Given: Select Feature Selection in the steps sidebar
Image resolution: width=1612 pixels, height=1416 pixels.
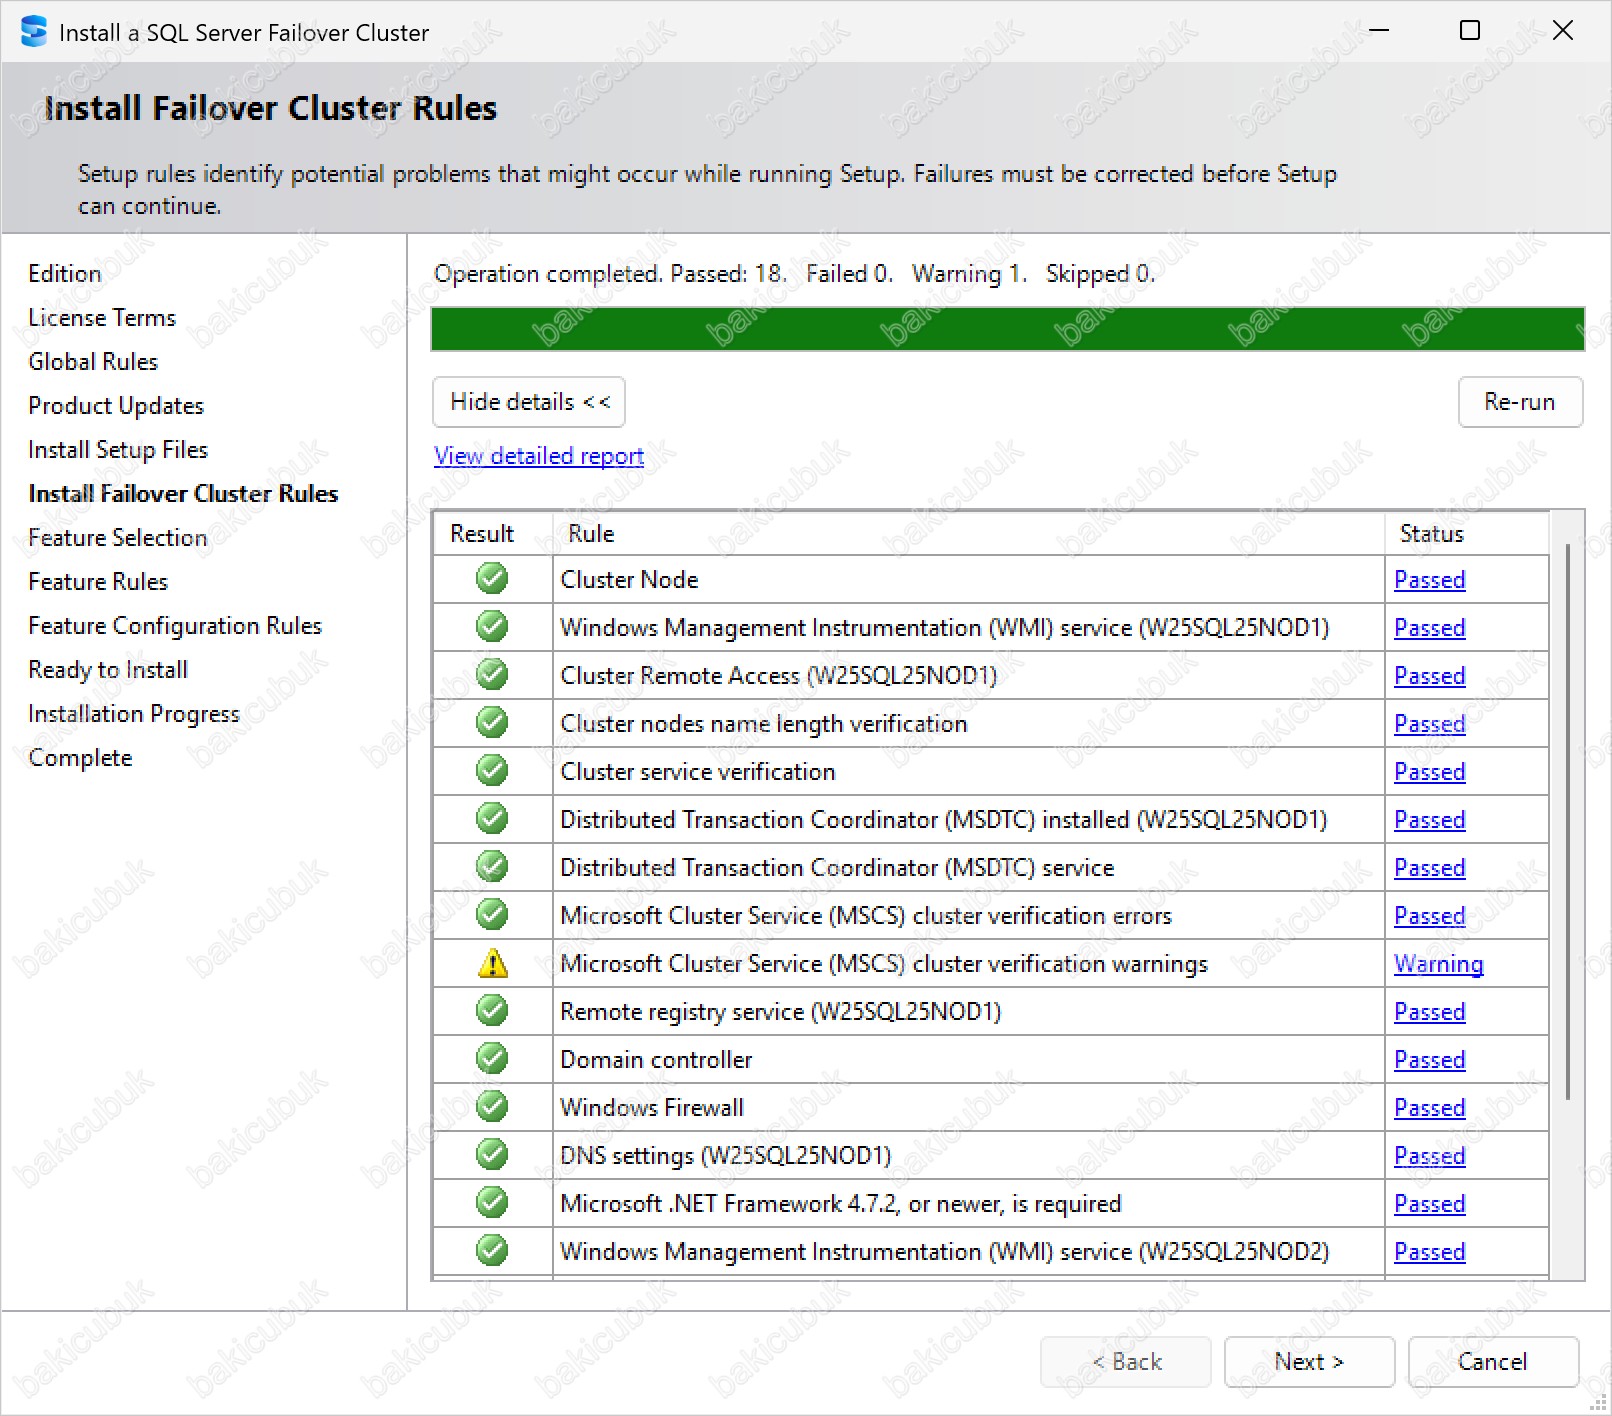Looking at the screenshot, I should [x=117, y=538].
